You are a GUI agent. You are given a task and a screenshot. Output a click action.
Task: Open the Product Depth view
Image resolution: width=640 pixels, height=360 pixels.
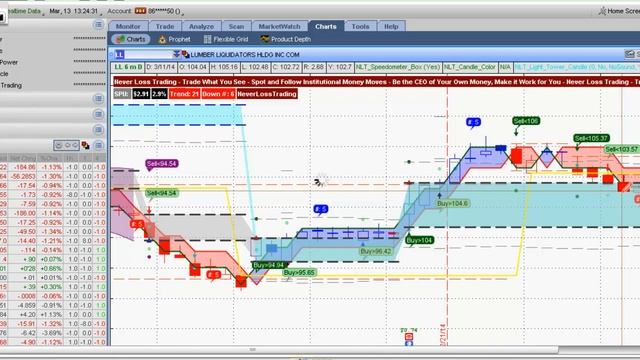(x=285, y=39)
